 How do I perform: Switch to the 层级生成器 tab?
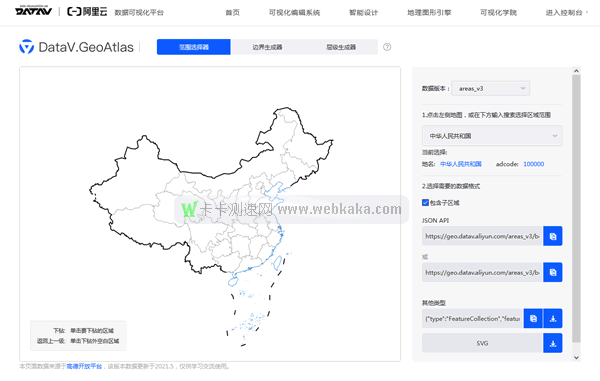(341, 47)
